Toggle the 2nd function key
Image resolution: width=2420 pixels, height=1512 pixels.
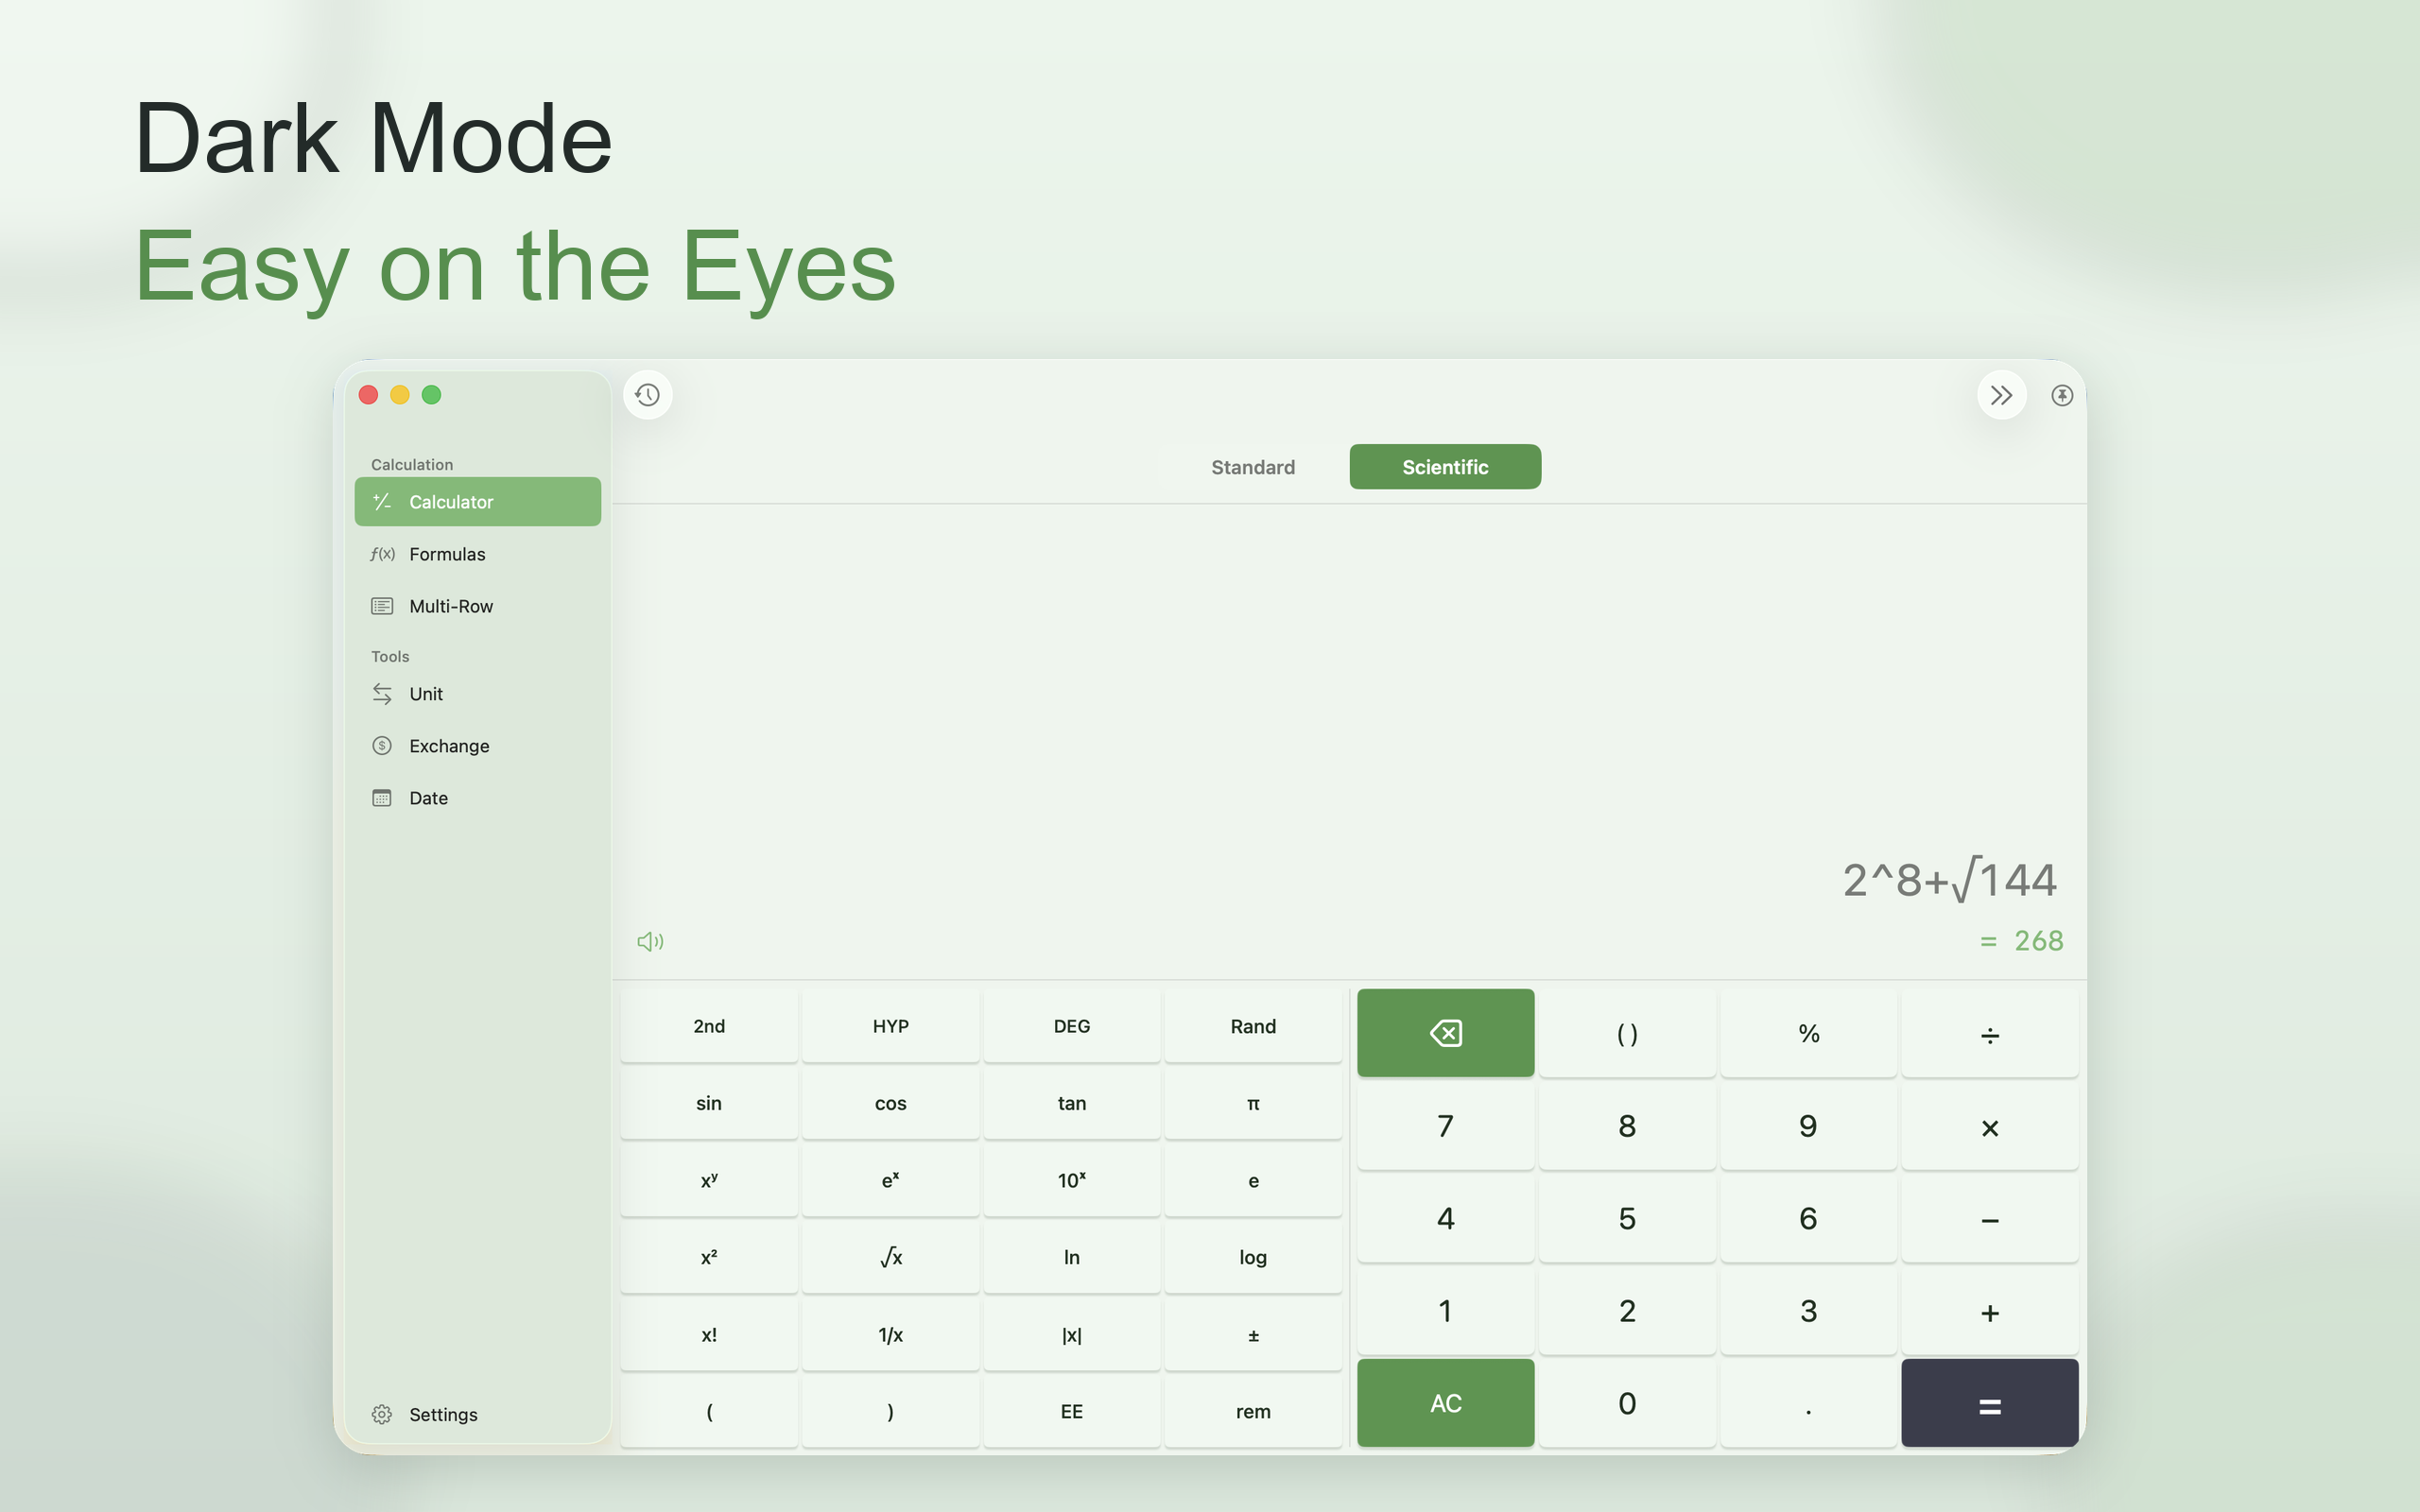tap(709, 1026)
